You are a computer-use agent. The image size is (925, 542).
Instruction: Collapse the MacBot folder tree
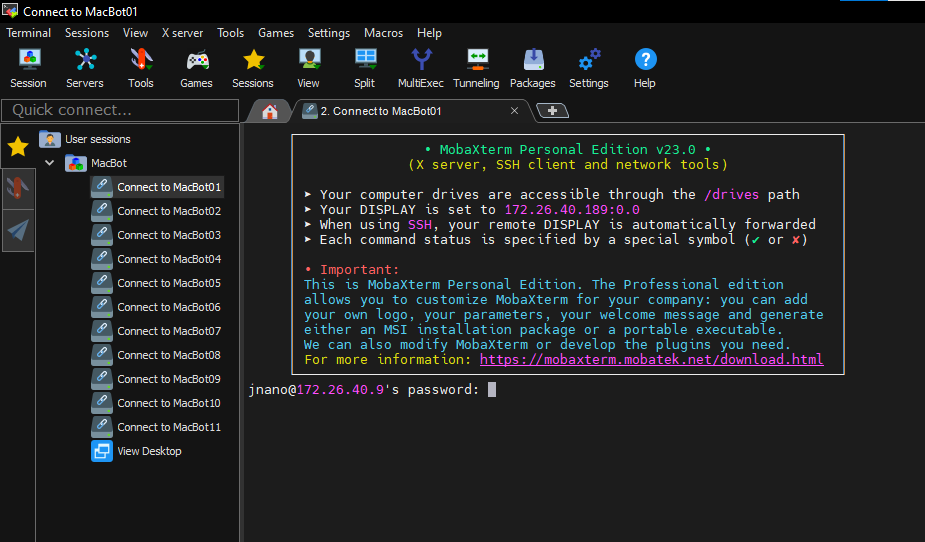(x=49, y=163)
